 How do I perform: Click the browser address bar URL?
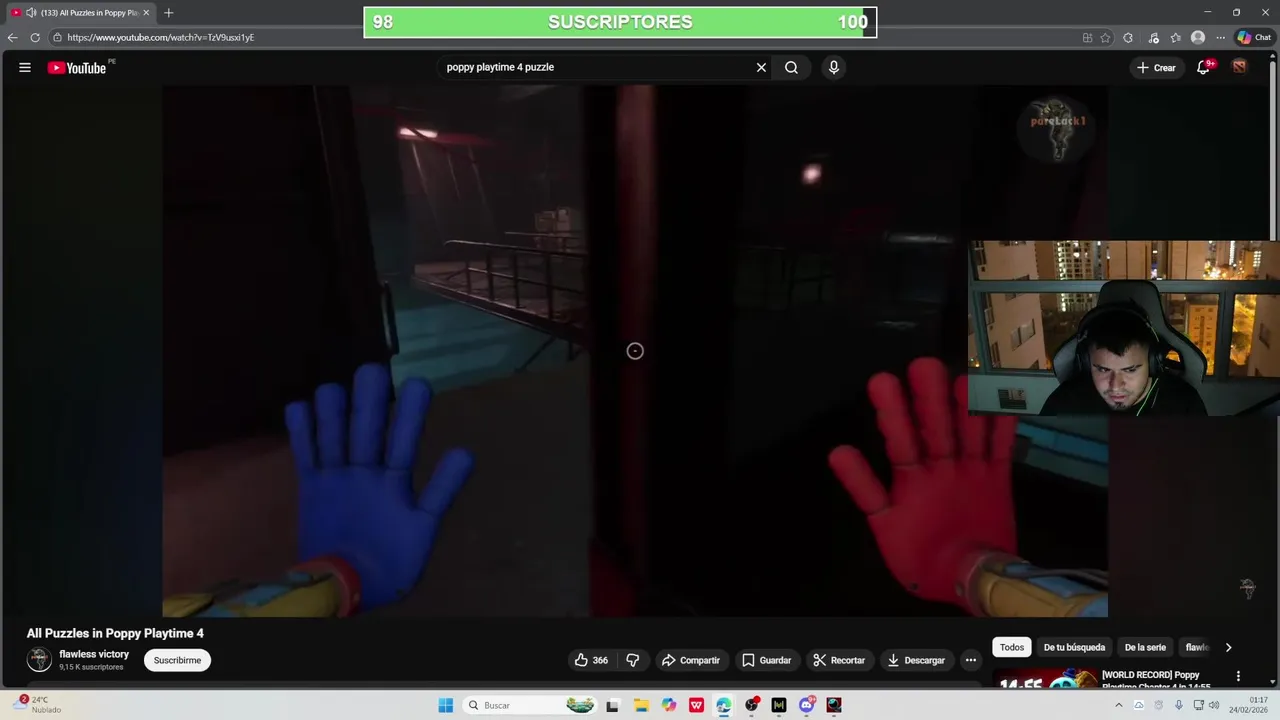click(x=161, y=37)
